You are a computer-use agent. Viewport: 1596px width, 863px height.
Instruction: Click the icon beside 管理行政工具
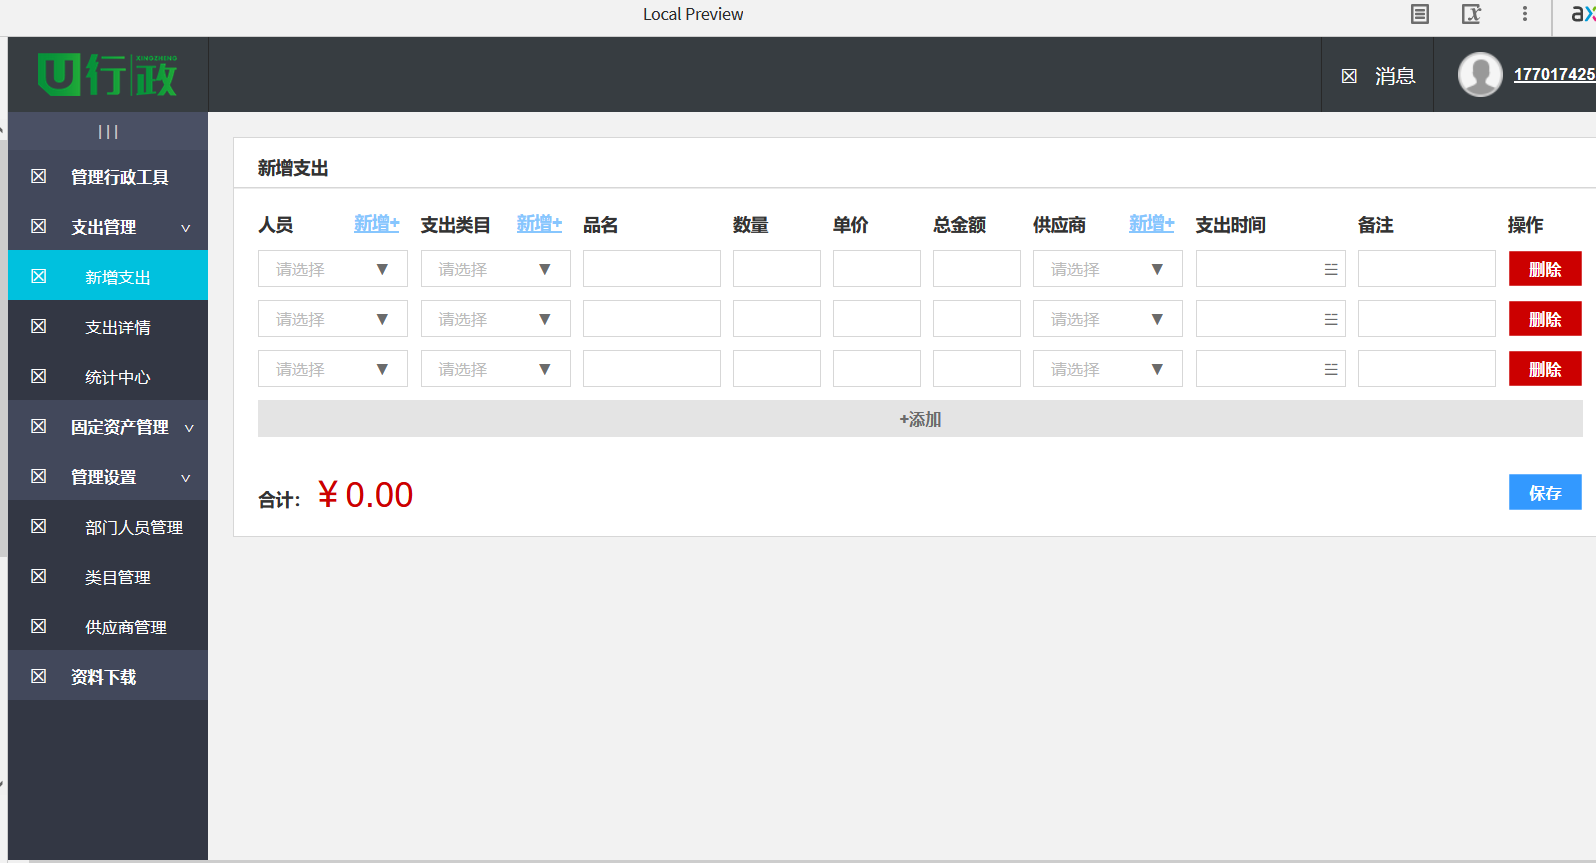(39, 176)
